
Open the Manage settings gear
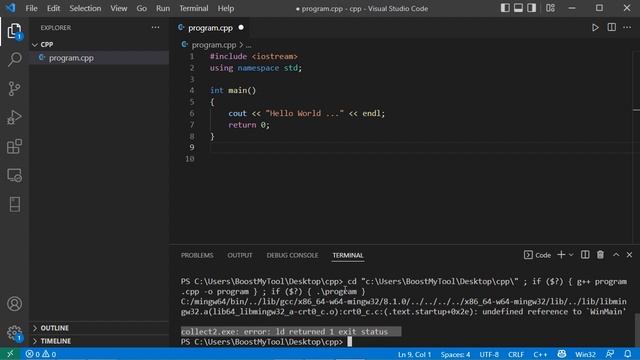click(x=14, y=333)
